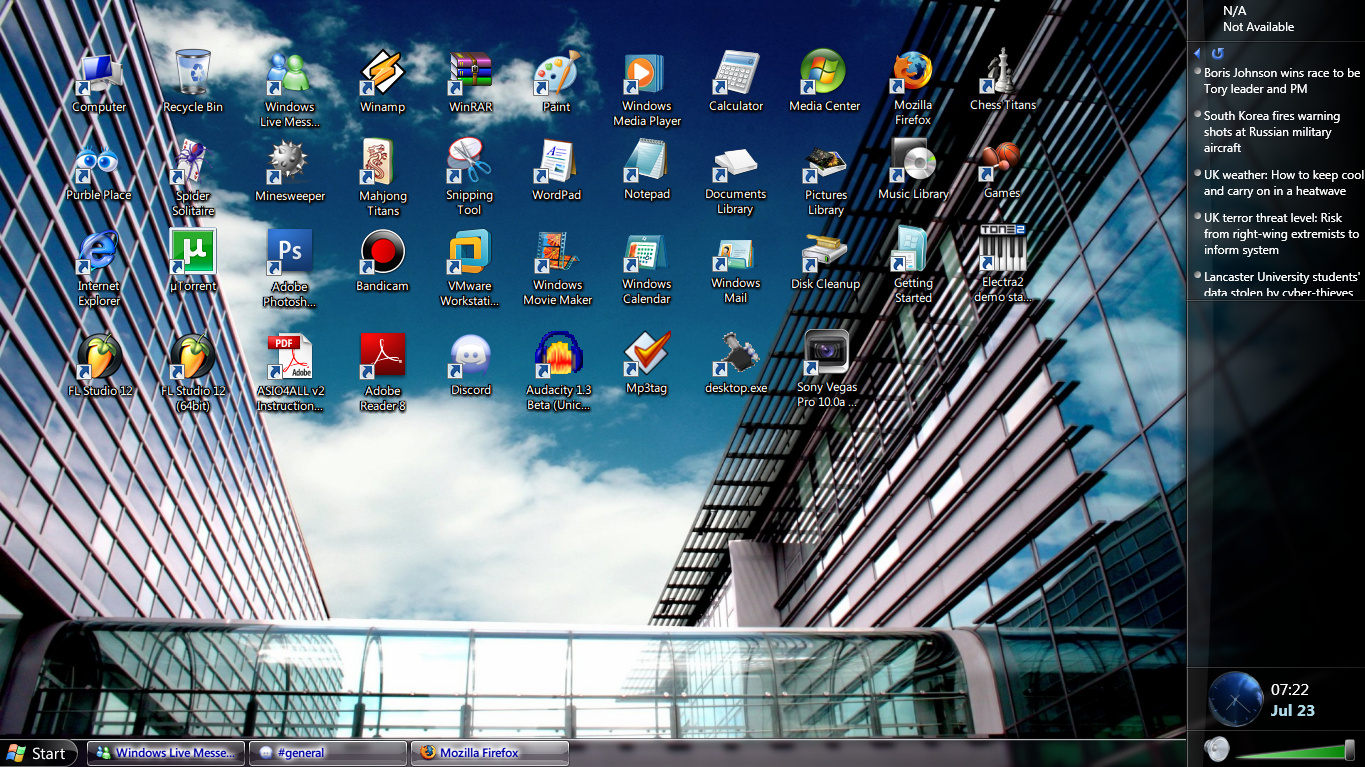Screen dimensions: 1365x767
Task: Switch to the #general taskbar window
Action: click(328, 753)
